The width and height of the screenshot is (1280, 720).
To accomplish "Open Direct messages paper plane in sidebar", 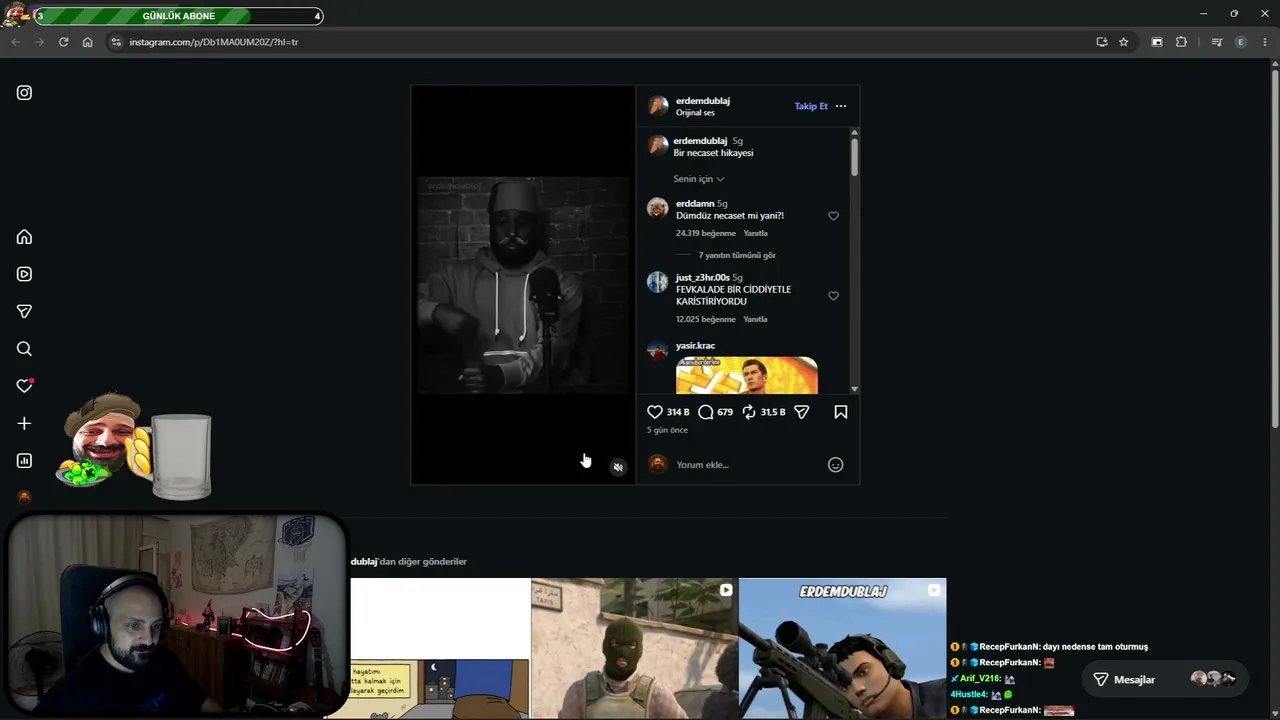I will click(x=24, y=311).
